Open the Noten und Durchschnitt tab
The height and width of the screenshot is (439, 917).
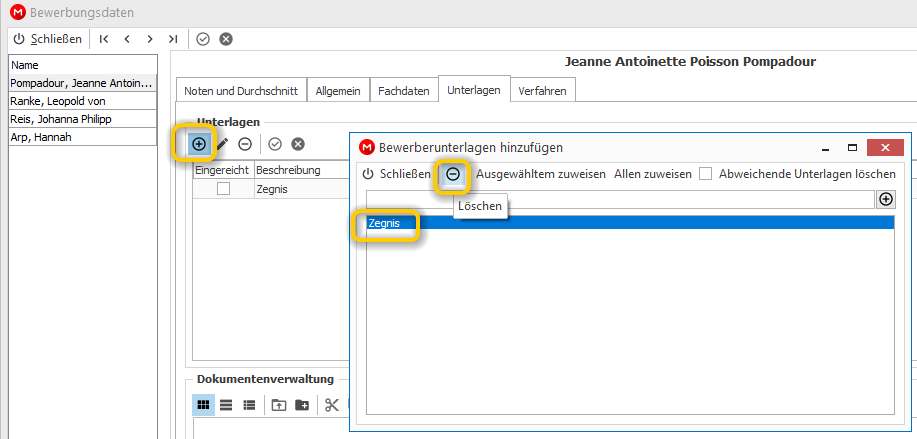241,91
